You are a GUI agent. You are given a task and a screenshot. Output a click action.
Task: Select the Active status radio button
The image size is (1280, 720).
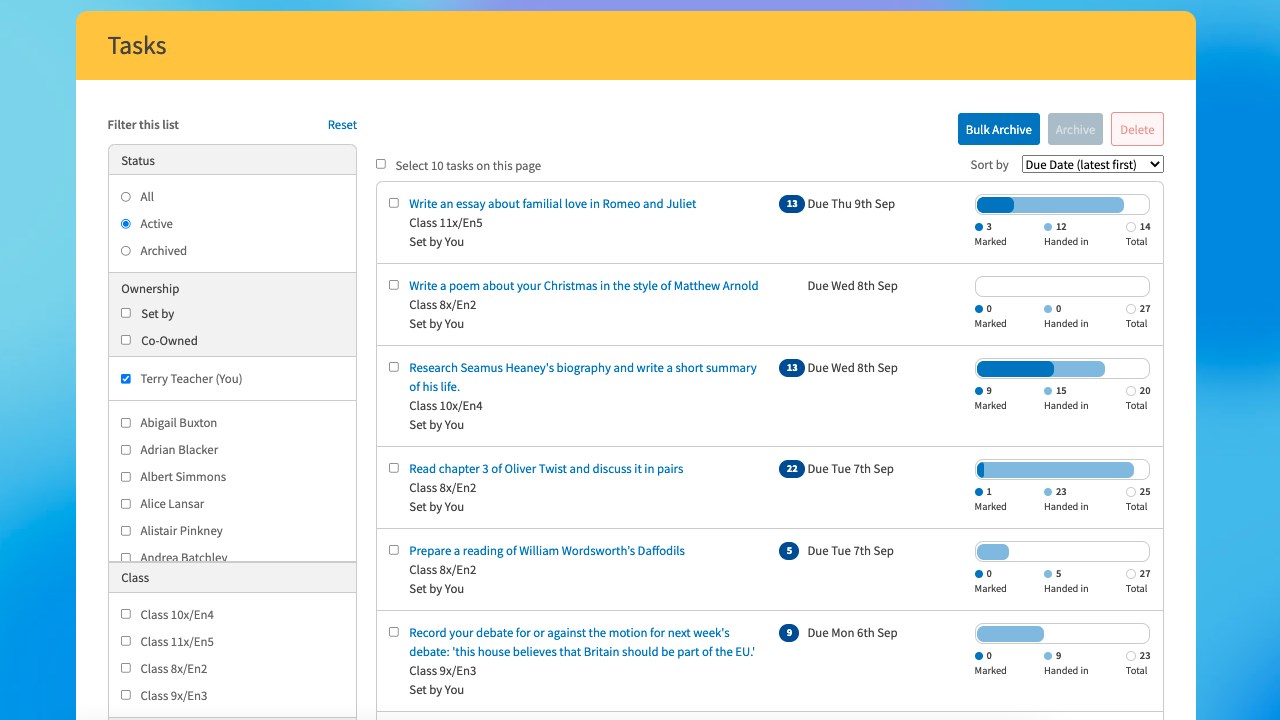click(x=126, y=224)
